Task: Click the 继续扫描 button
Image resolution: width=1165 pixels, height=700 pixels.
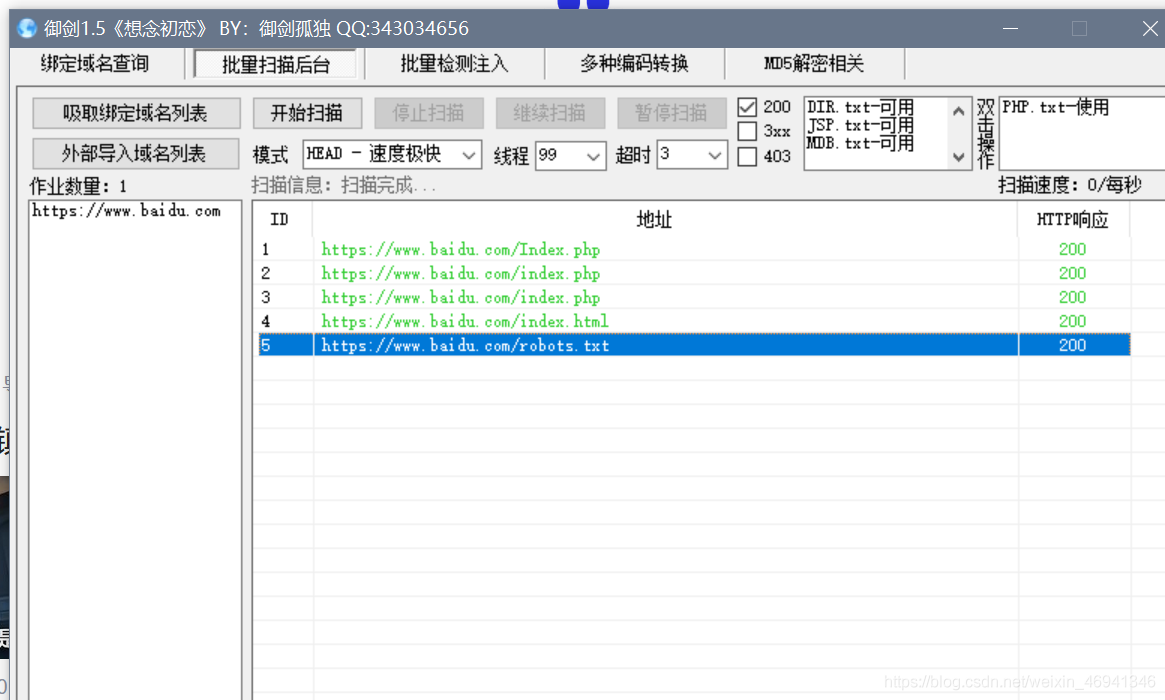Action: [550, 113]
